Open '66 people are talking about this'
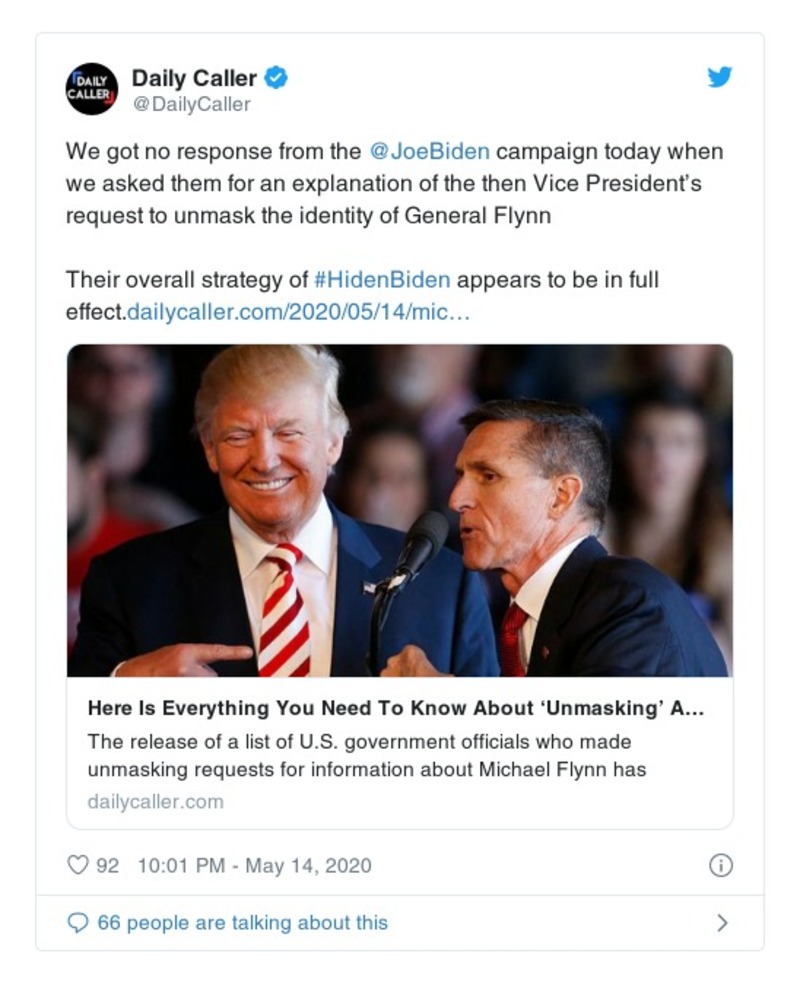This screenshot has width=800, height=982. tap(241, 923)
